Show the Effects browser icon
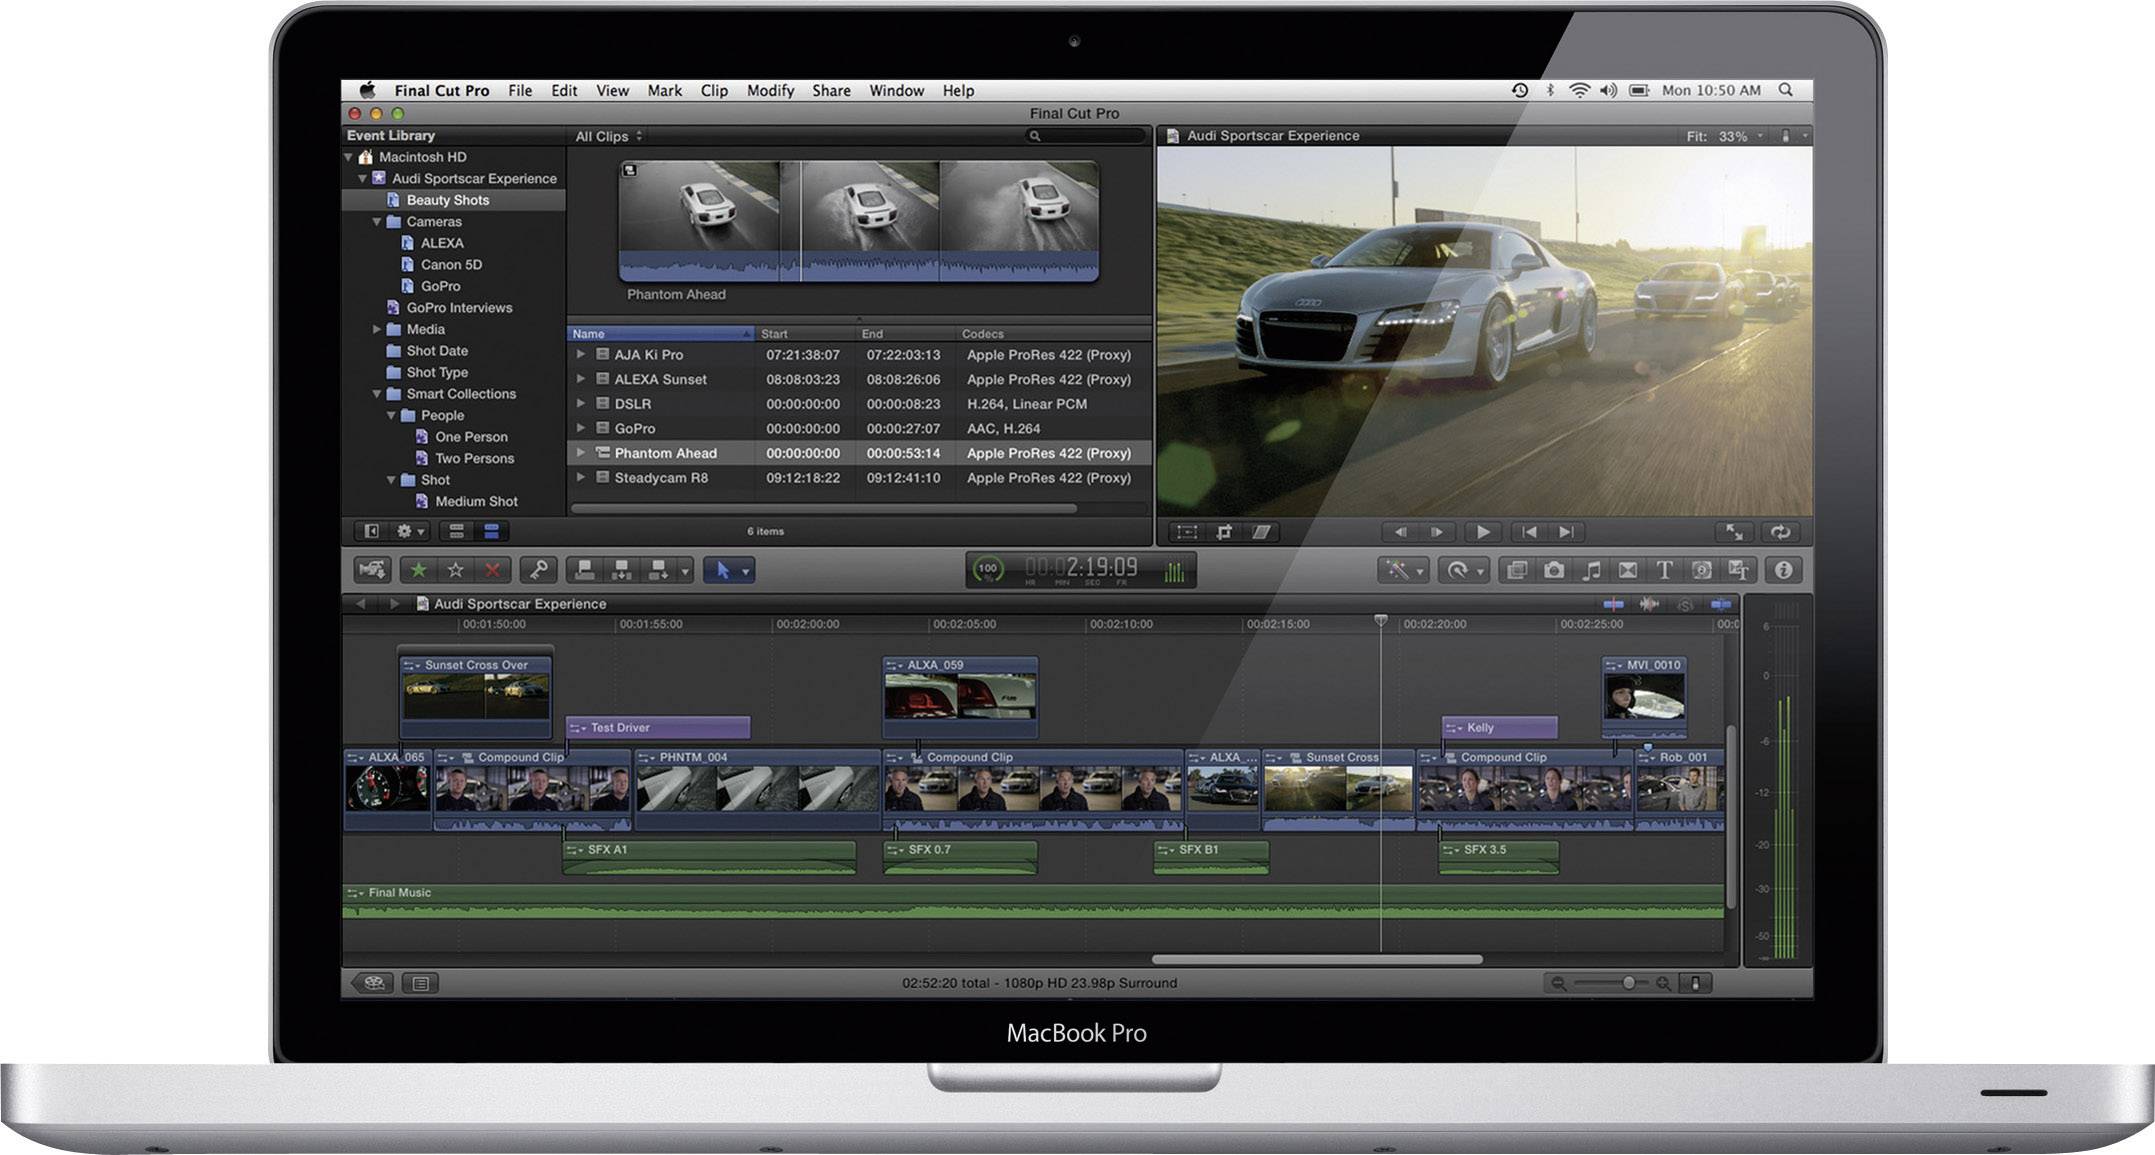 pos(1517,570)
